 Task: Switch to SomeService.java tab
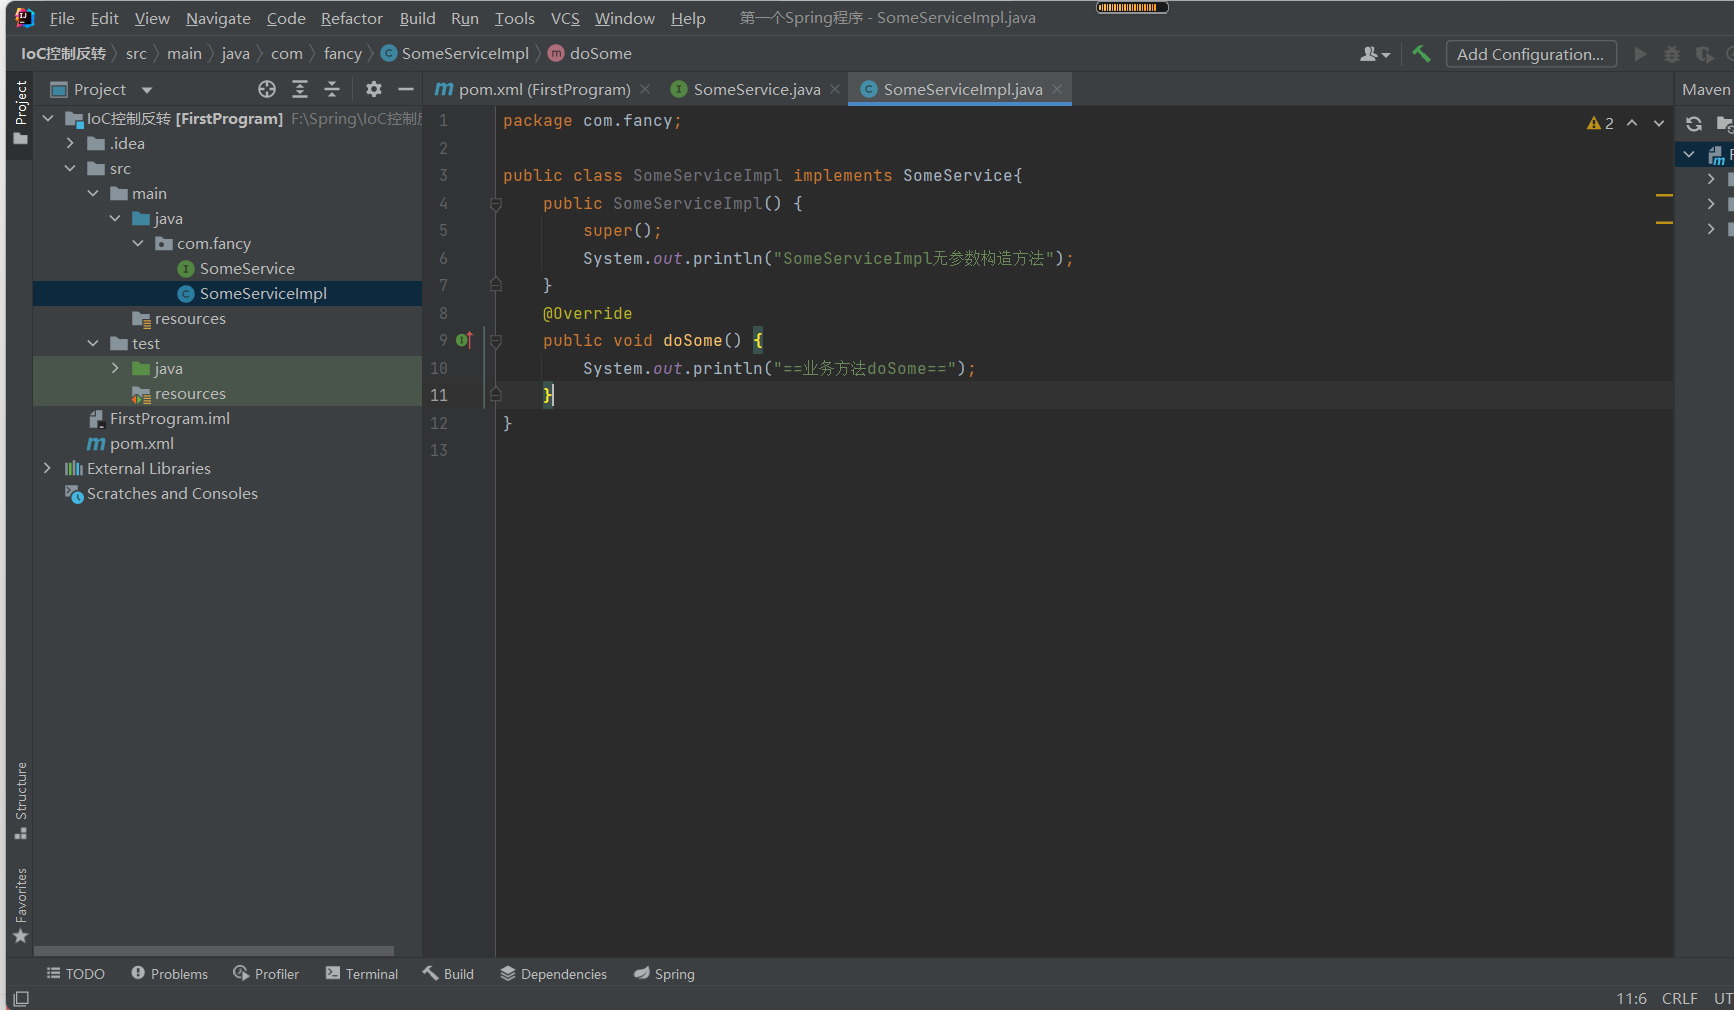(x=757, y=89)
